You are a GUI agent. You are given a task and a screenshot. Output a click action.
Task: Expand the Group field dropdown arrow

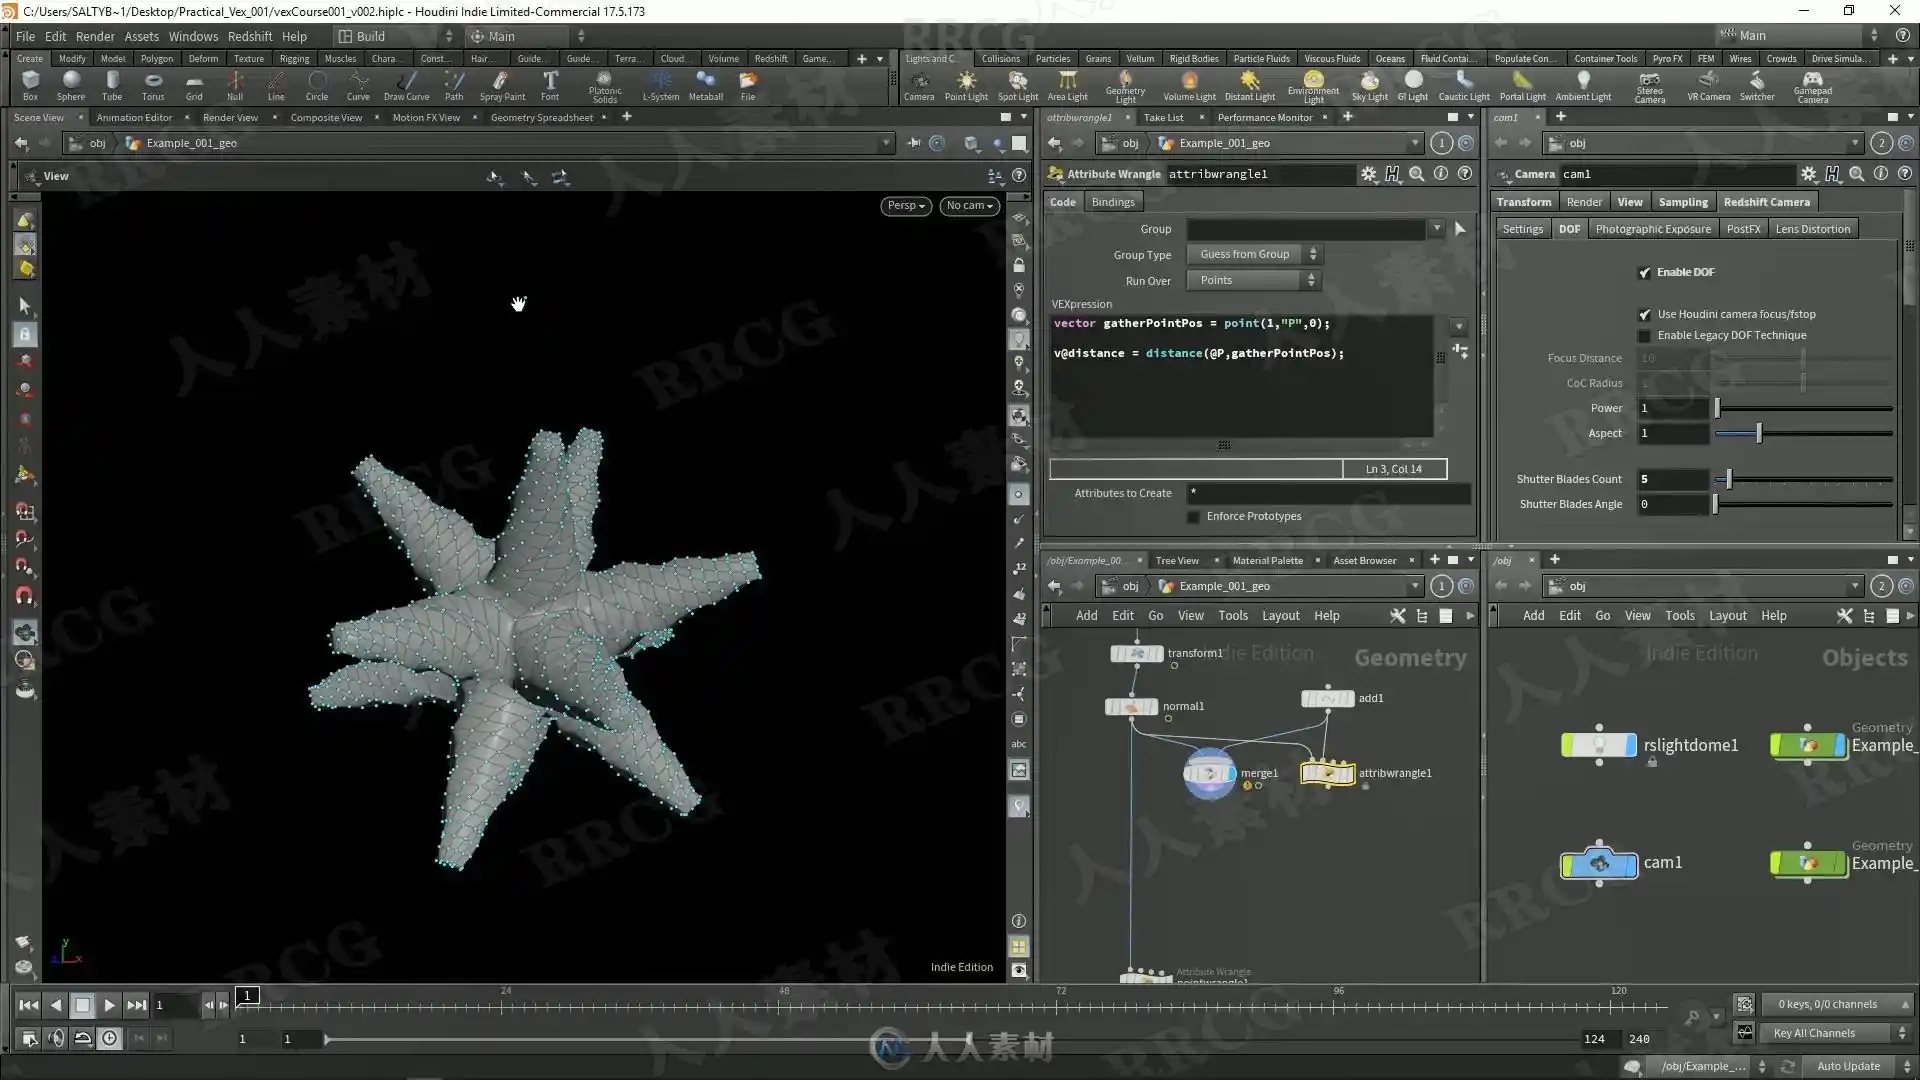coord(1437,229)
